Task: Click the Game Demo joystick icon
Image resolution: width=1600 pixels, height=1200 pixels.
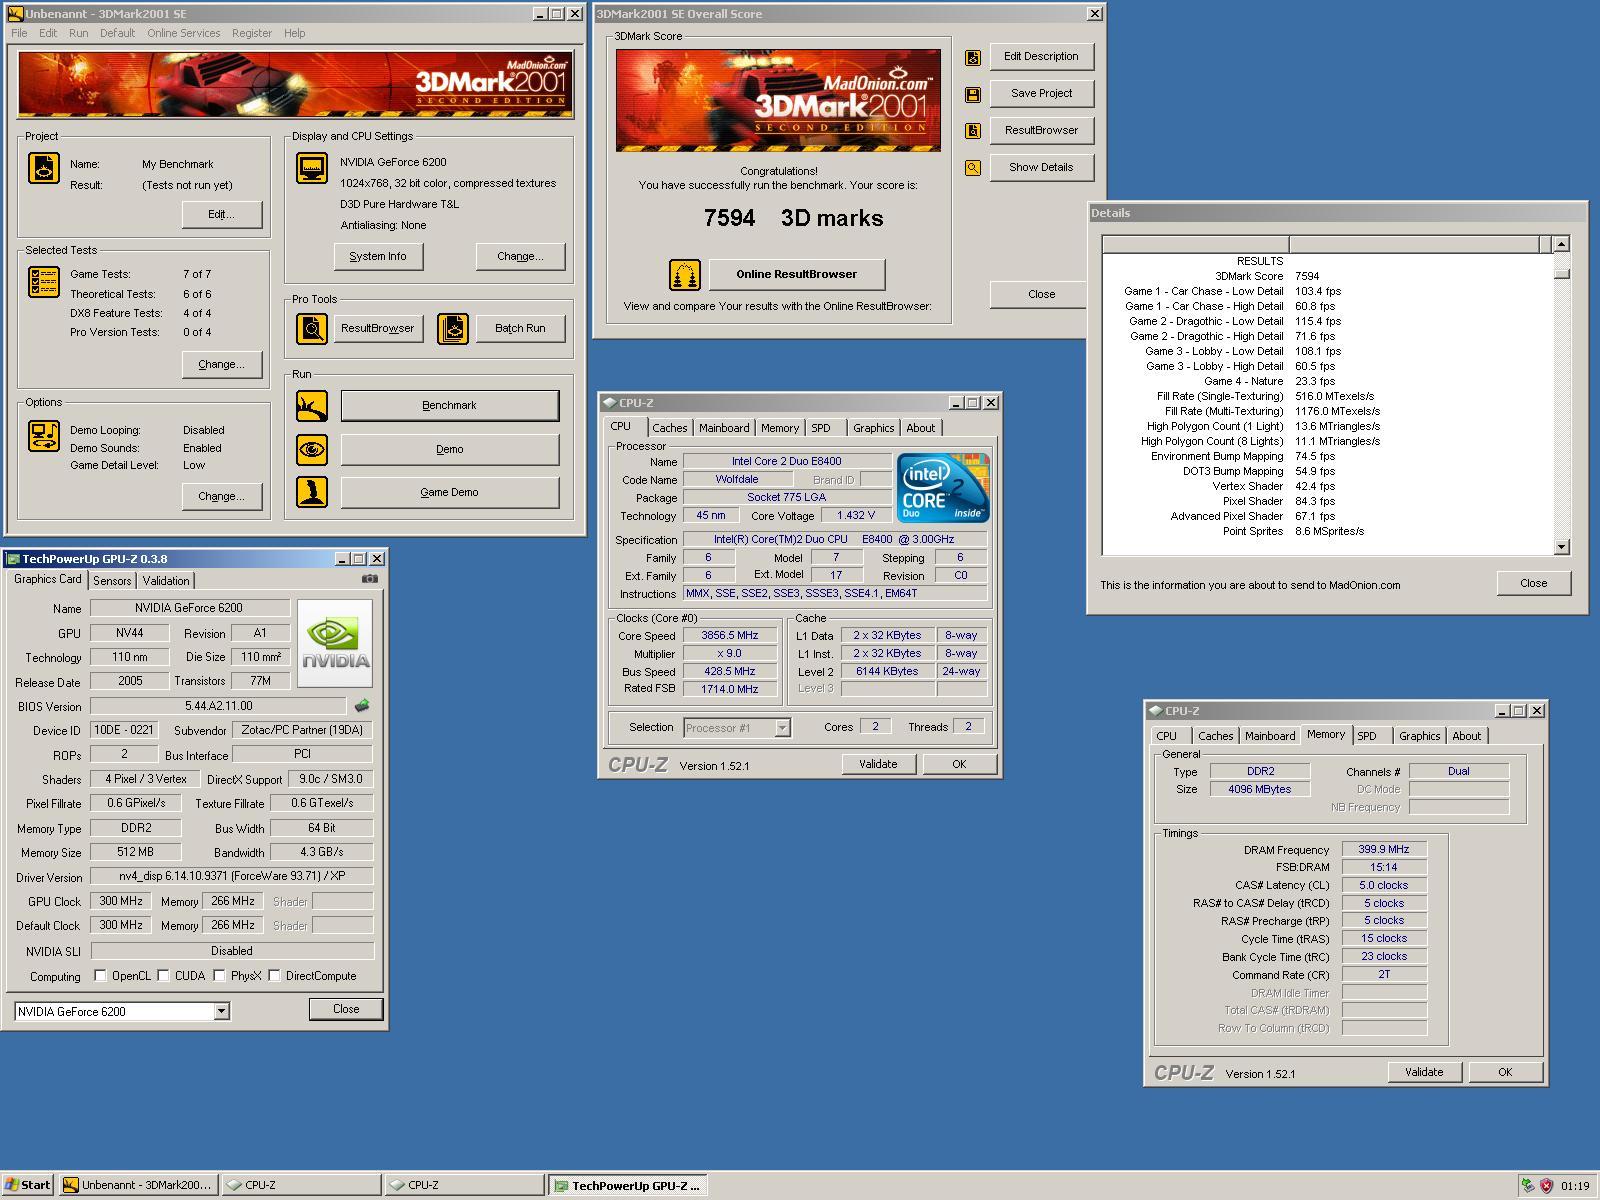Action: [x=311, y=492]
